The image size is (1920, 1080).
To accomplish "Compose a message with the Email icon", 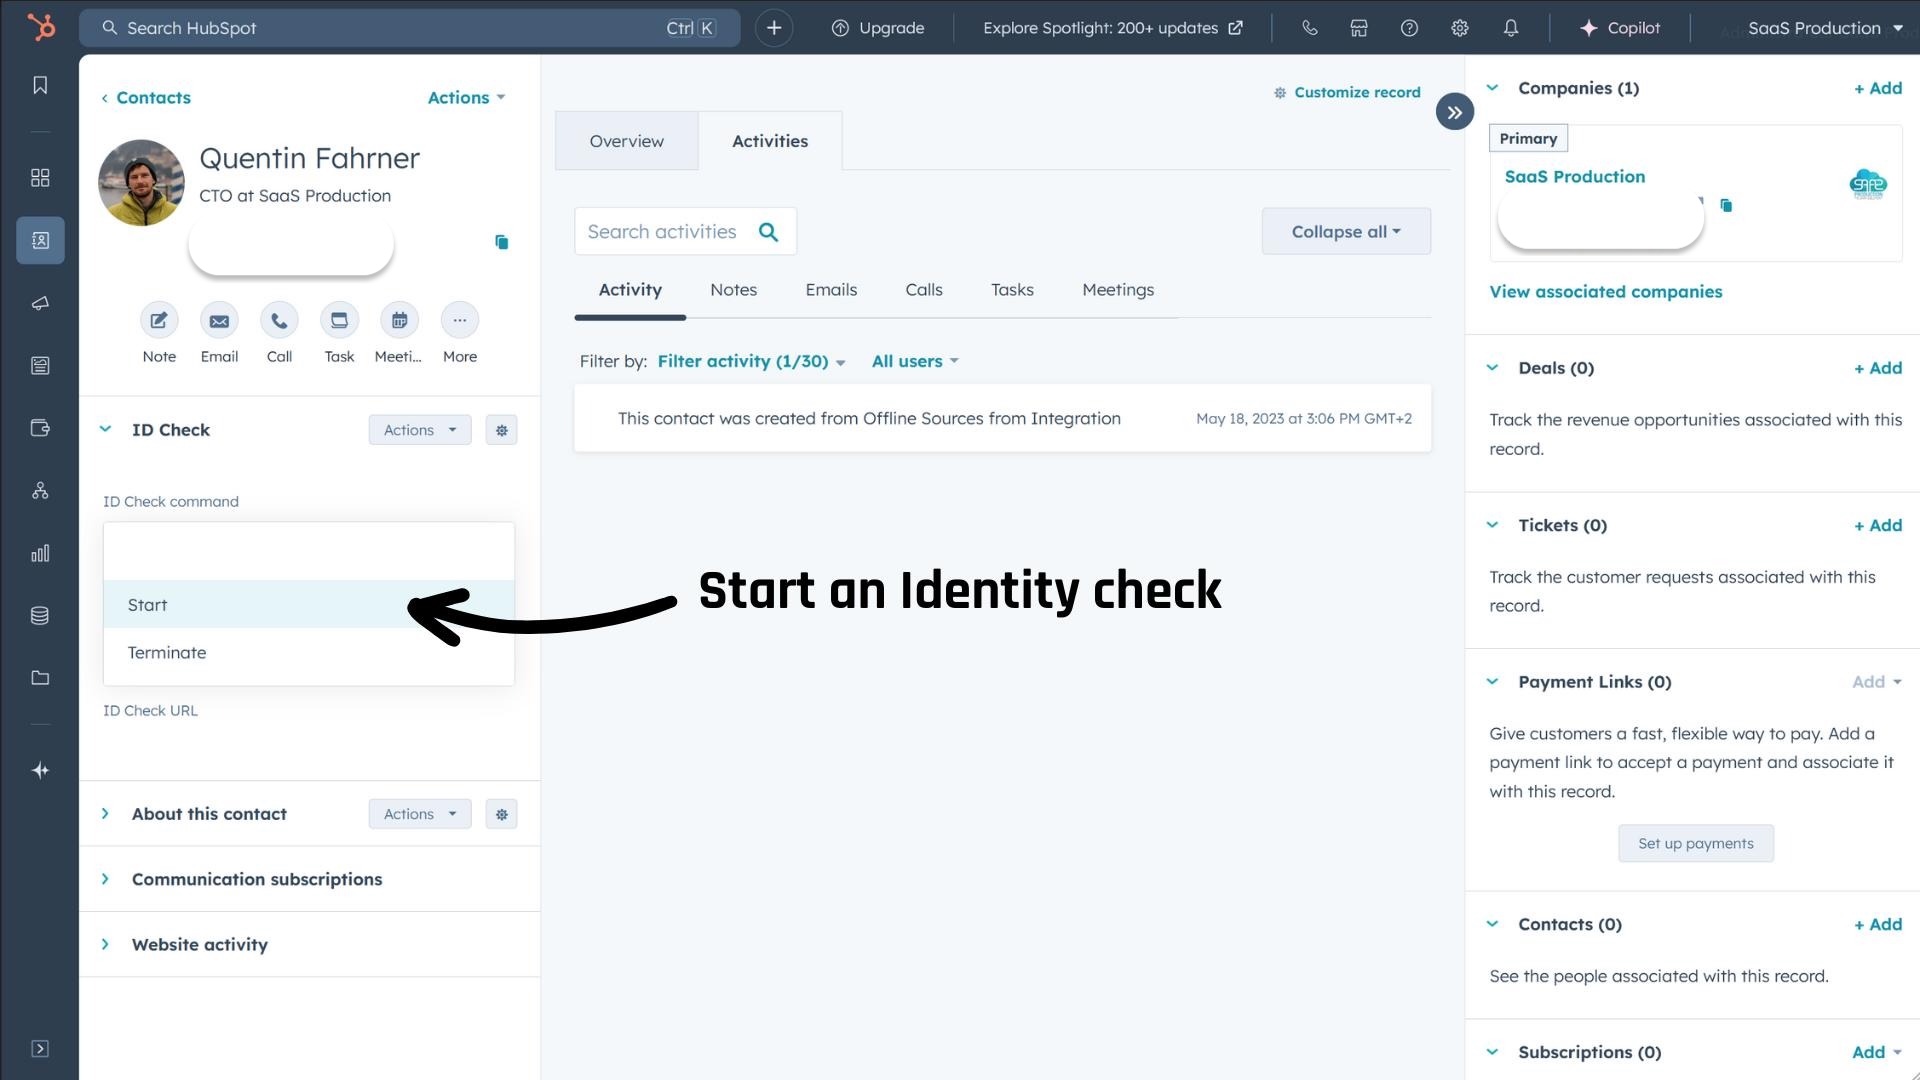I will click(219, 320).
